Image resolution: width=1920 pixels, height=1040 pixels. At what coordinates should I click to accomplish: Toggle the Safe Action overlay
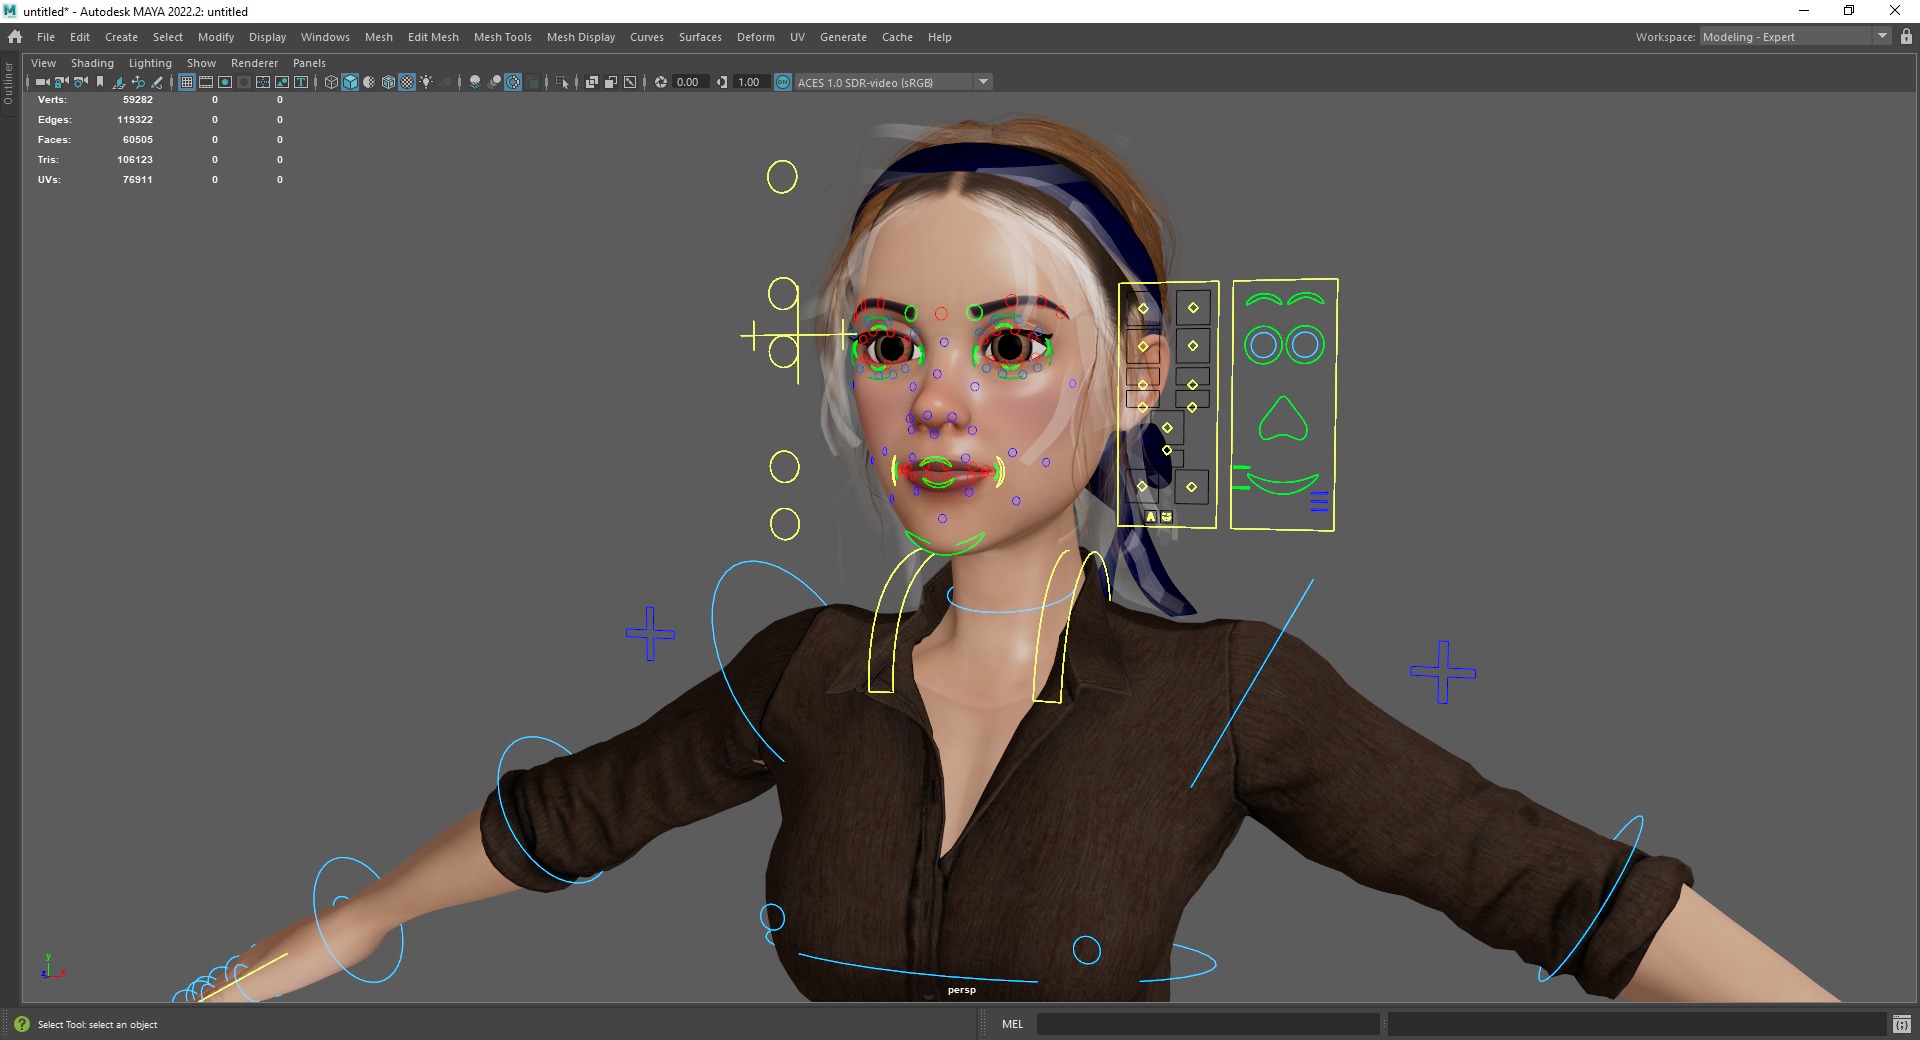tap(282, 82)
